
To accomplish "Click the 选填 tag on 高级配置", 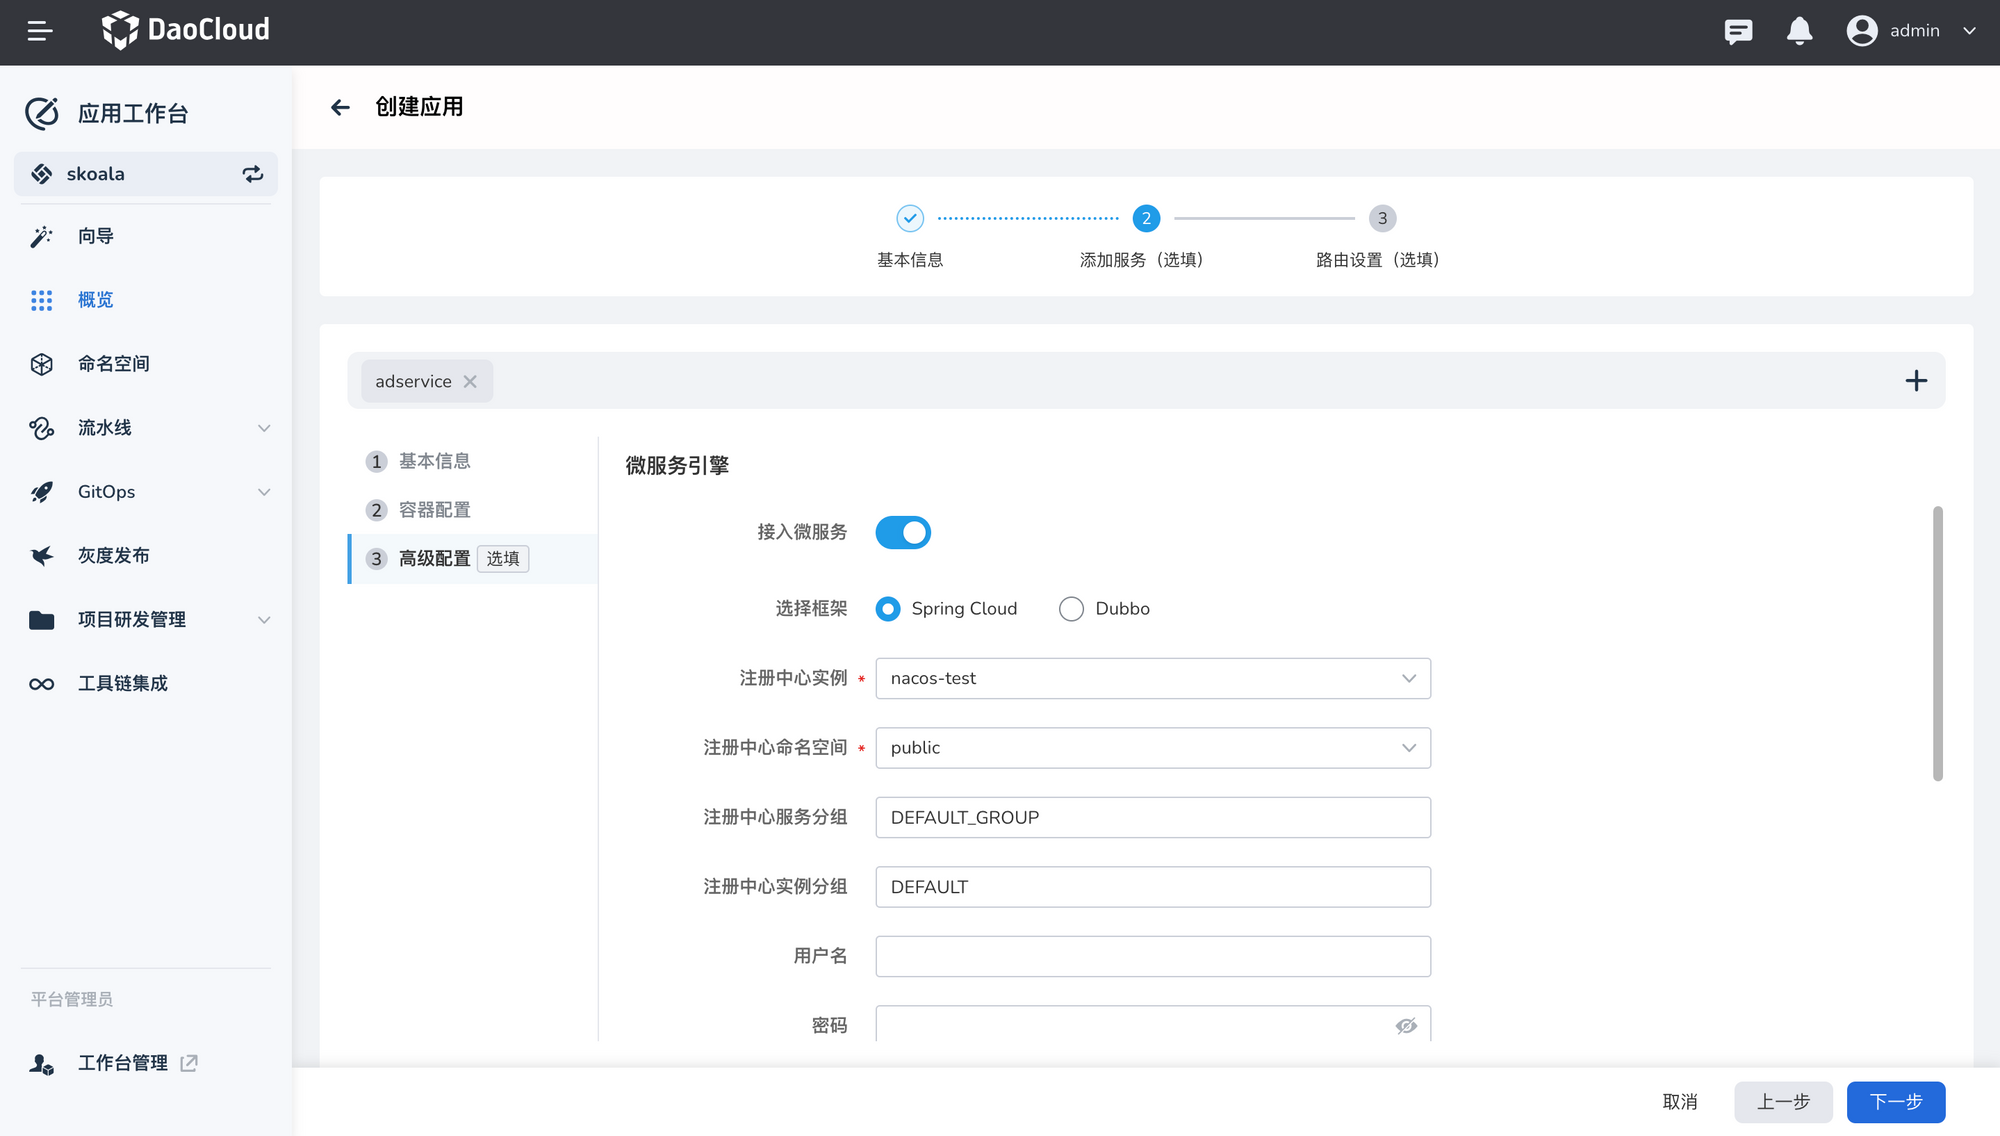I will coord(503,559).
